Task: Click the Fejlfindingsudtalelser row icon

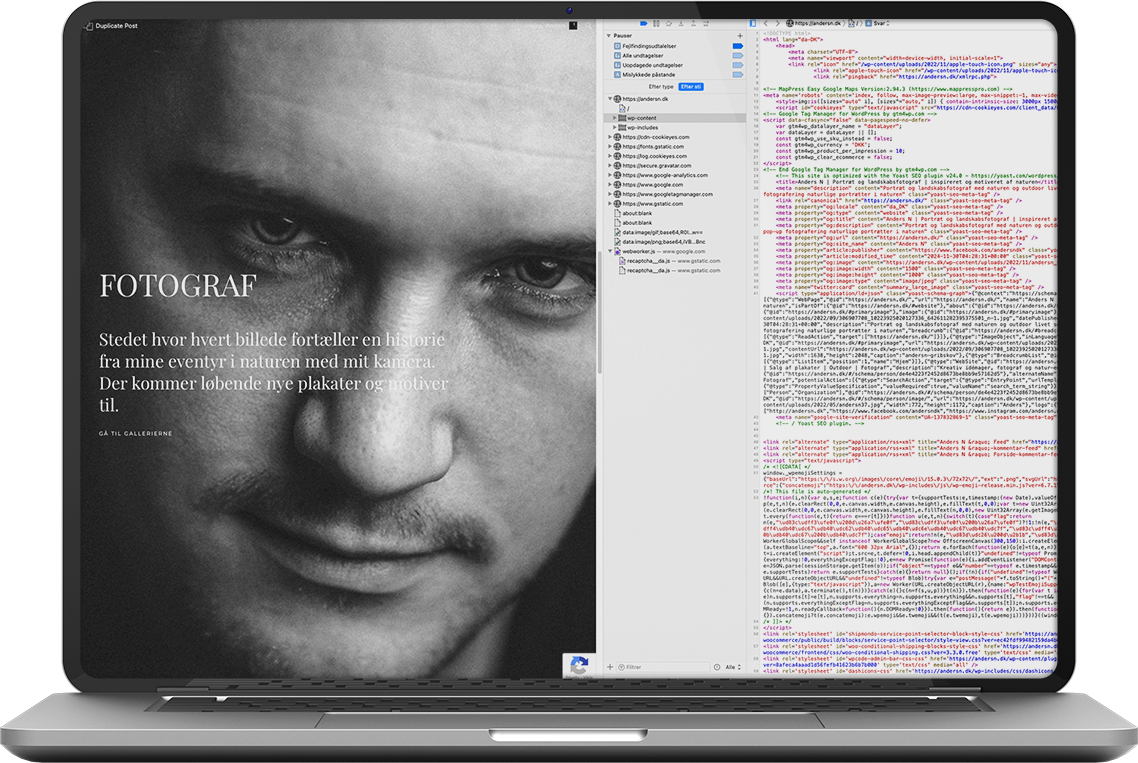Action: (x=618, y=46)
